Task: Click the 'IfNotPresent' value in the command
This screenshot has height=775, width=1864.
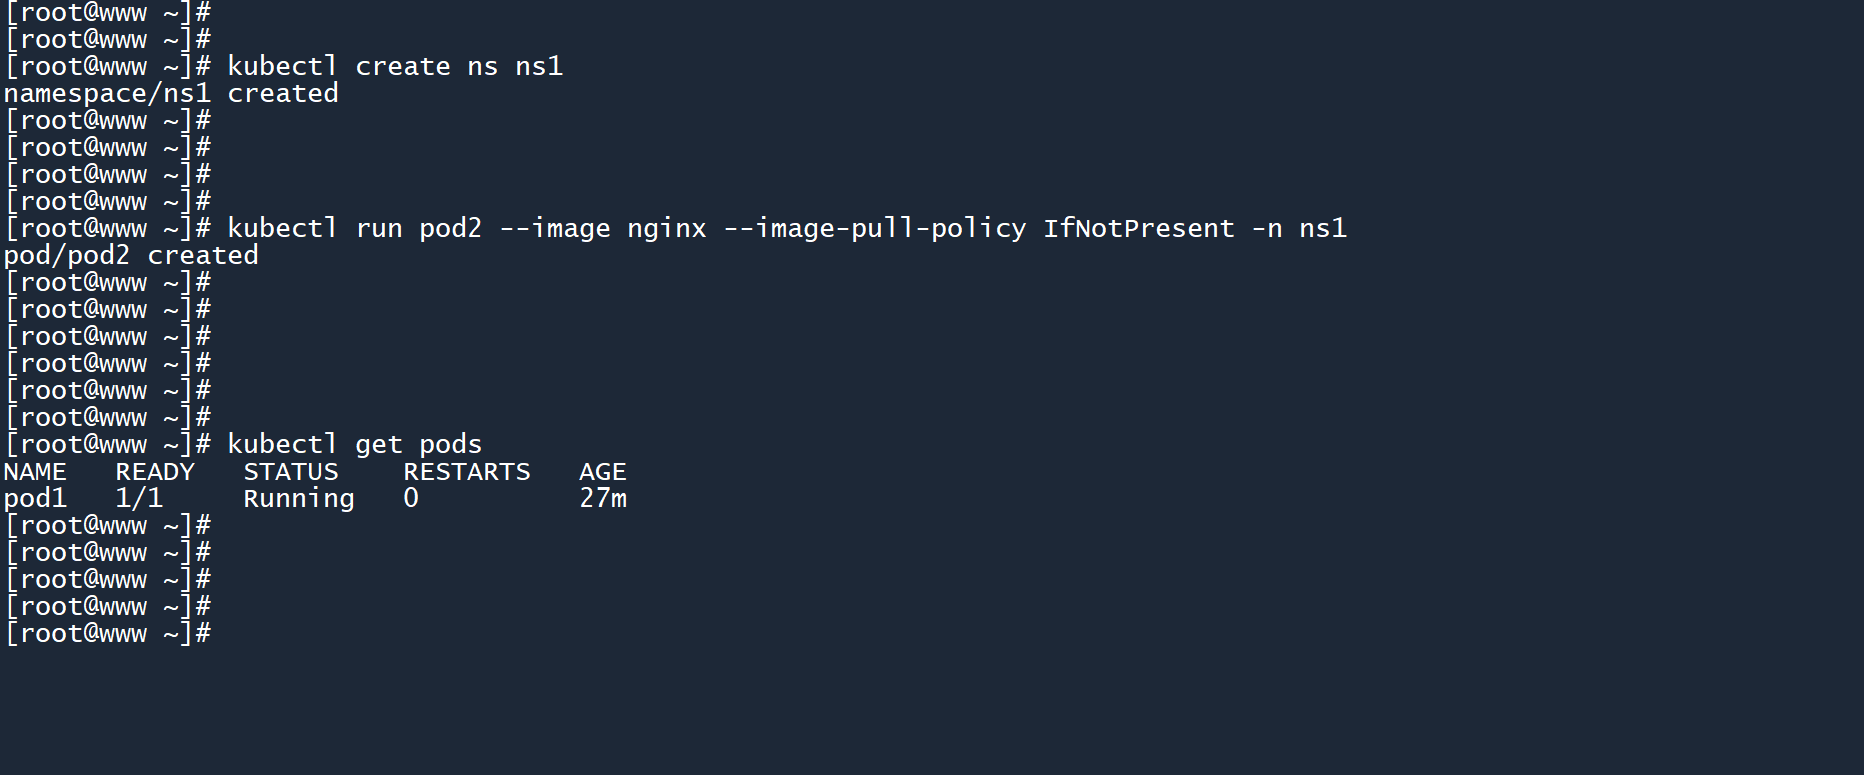Action: (x=1138, y=229)
